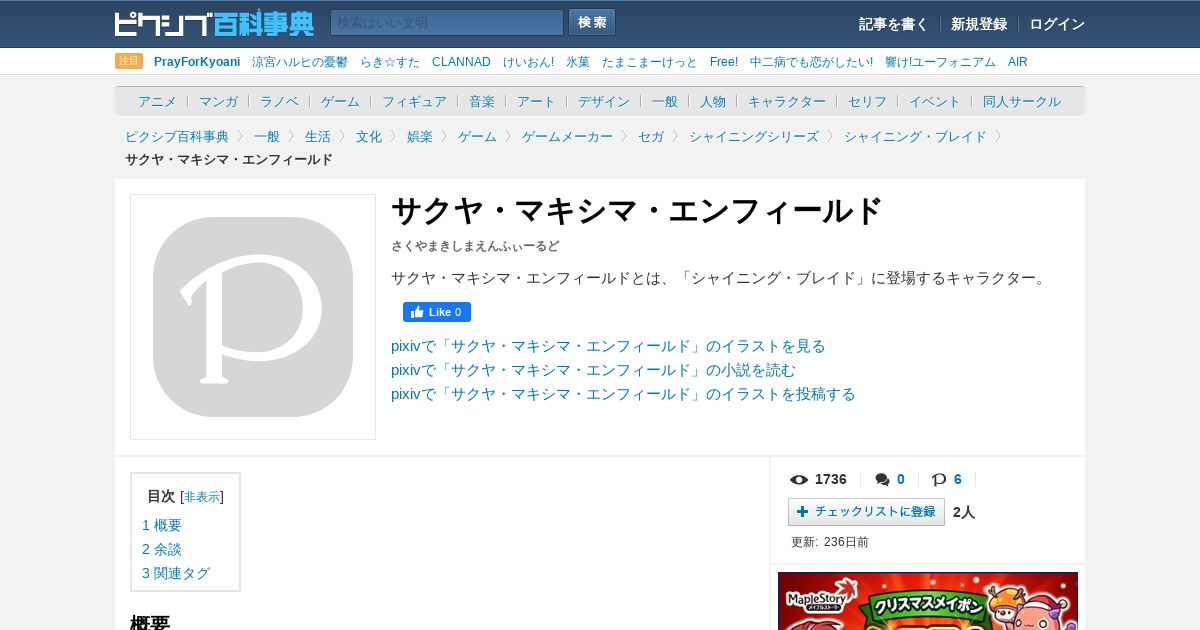Open works count 6 link
The height and width of the screenshot is (630, 1200).
pyautogui.click(x=958, y=479)
